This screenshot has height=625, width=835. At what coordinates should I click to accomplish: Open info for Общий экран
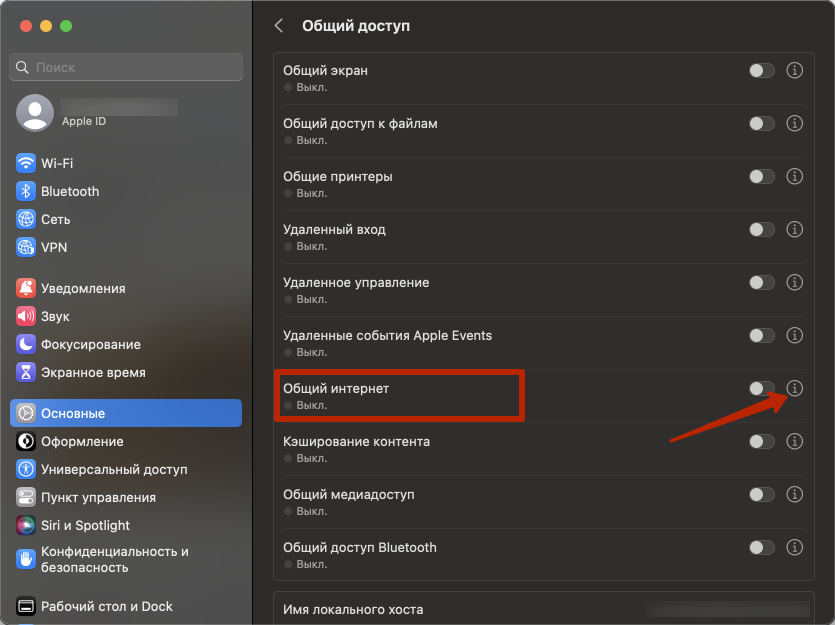[795, 70]
